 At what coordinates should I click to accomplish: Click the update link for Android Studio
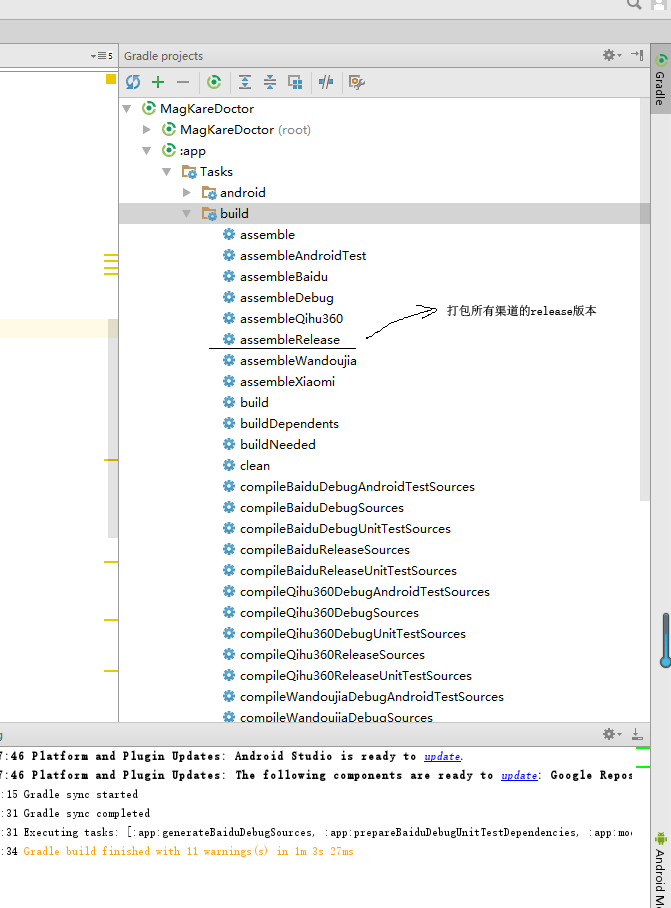tap(442, 756)
